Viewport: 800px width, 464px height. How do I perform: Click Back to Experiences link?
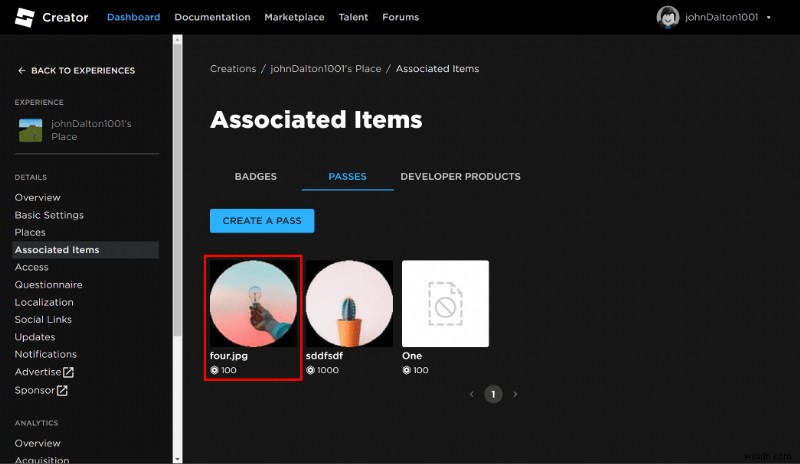(83, 70)
